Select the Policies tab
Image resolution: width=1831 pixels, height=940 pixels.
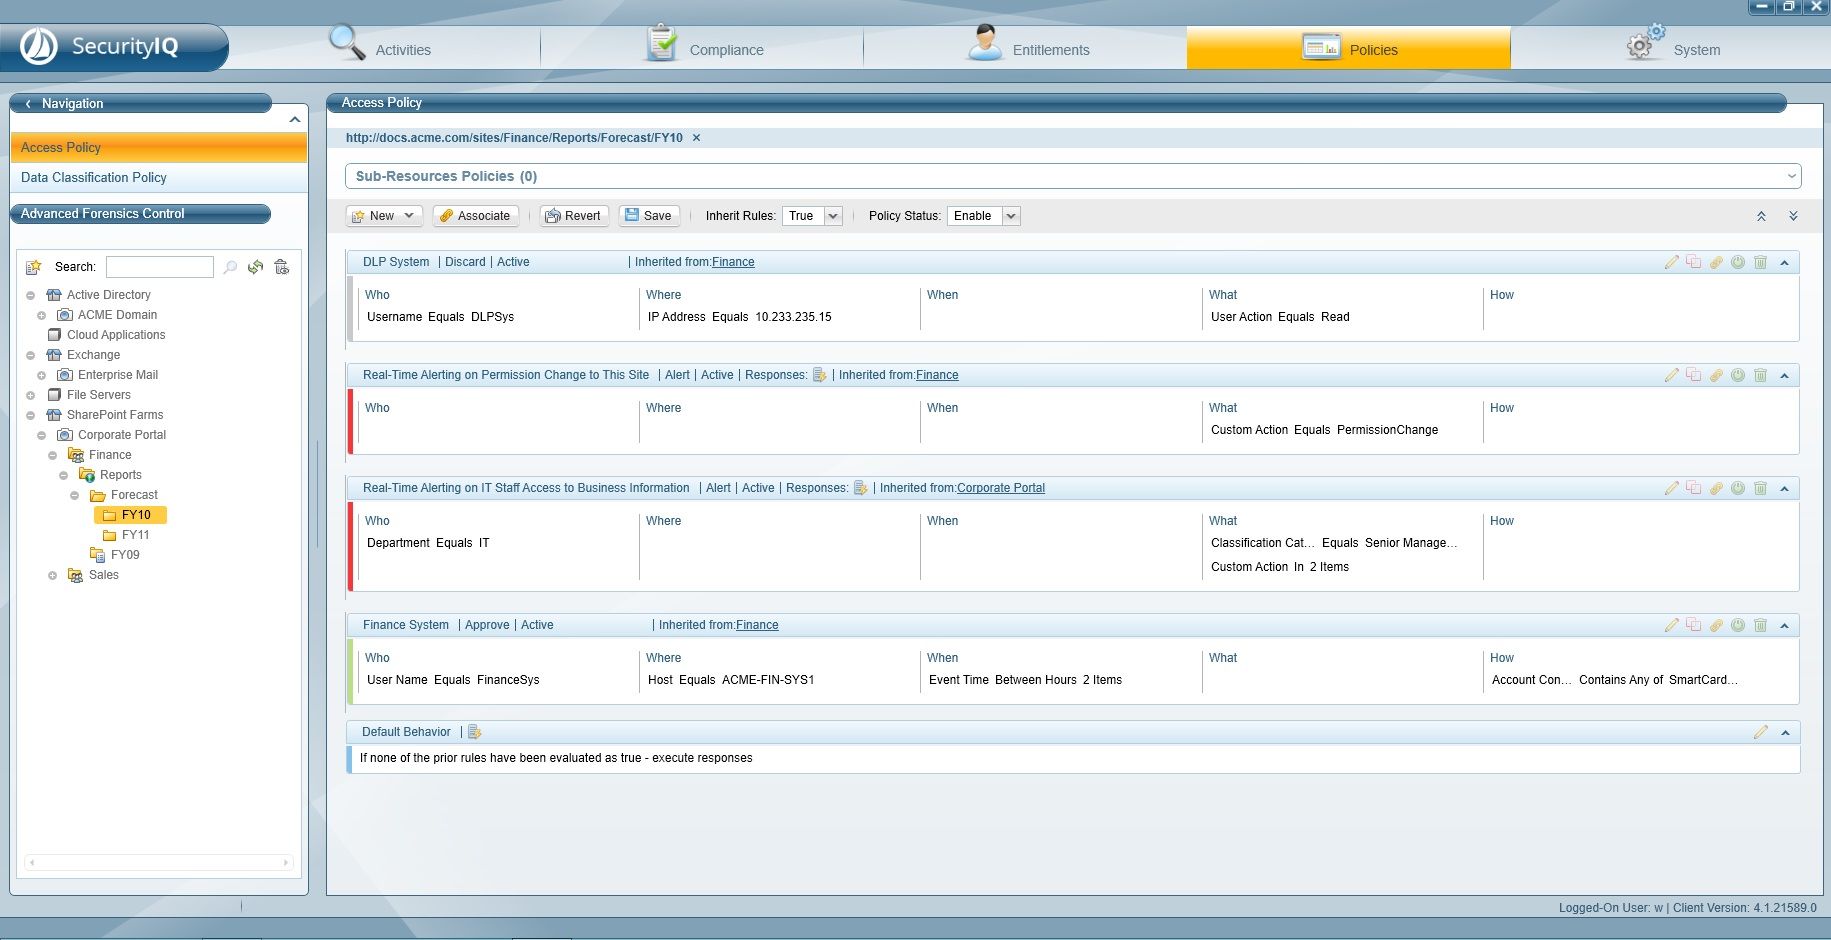[x=1349, y=48]
